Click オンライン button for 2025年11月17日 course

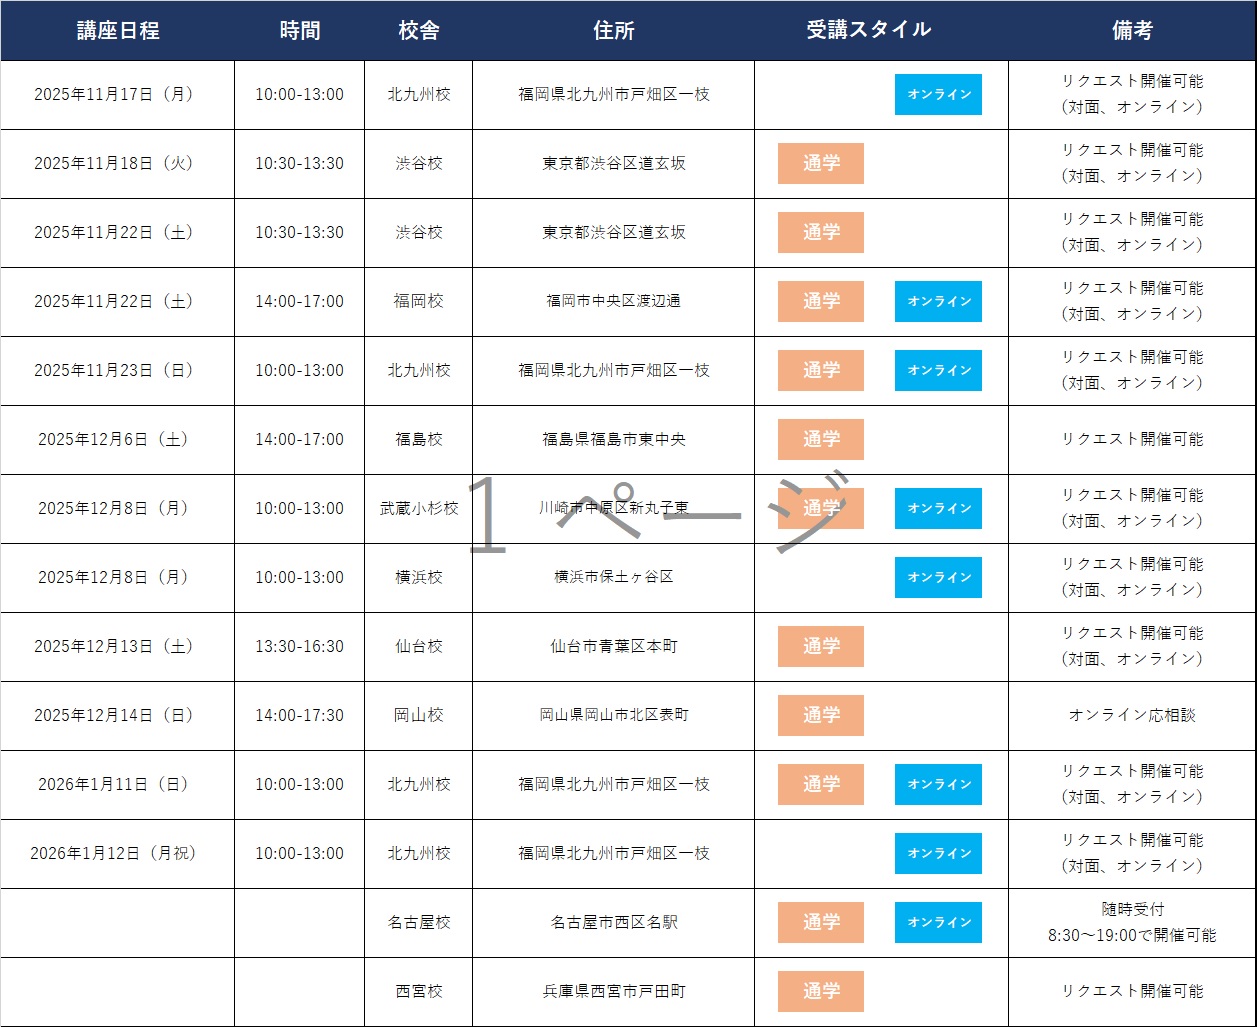(x=938, y=95)
